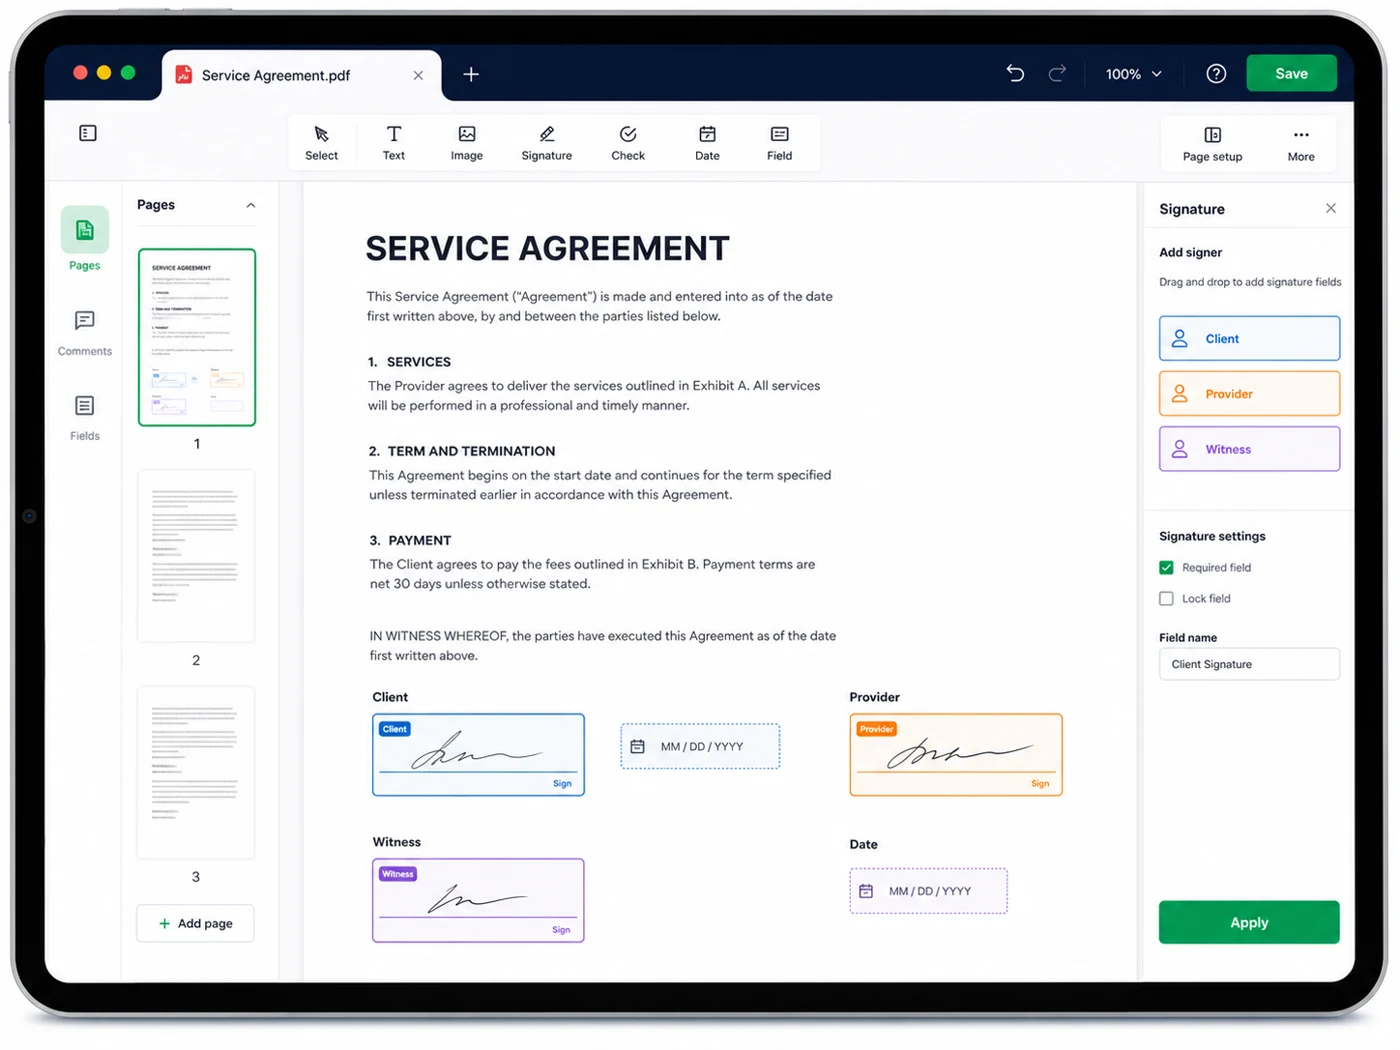Select page 1 thumbnail
1400x1050 pixels.
click(x=197, y=337)
